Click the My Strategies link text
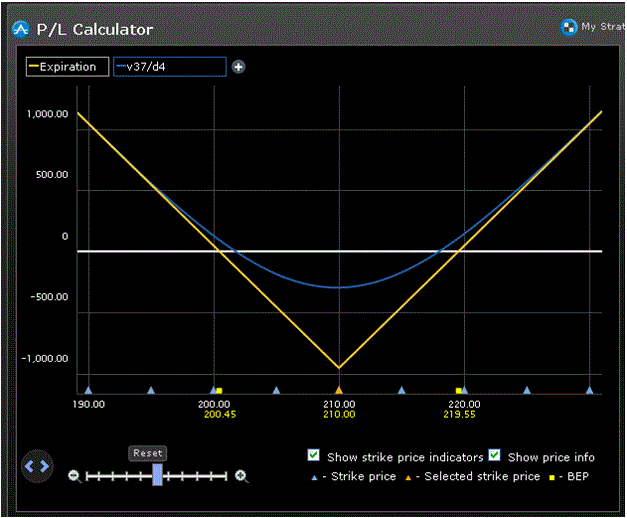 click(x=603, y=27)
